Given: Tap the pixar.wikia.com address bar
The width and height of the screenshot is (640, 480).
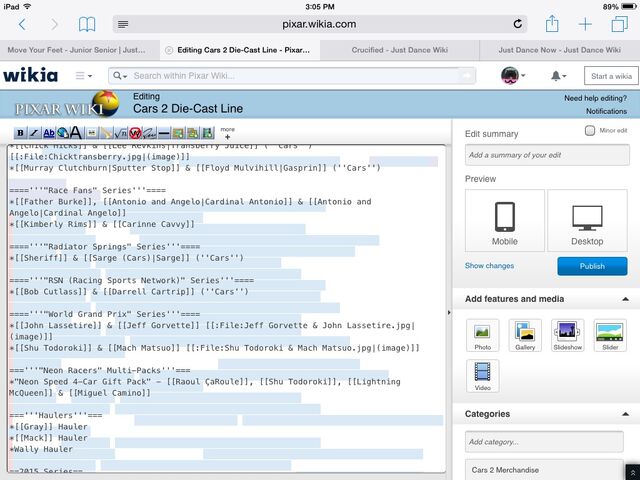Looking at the screenshot, I should pyautogui.click(x=320, y=24).
